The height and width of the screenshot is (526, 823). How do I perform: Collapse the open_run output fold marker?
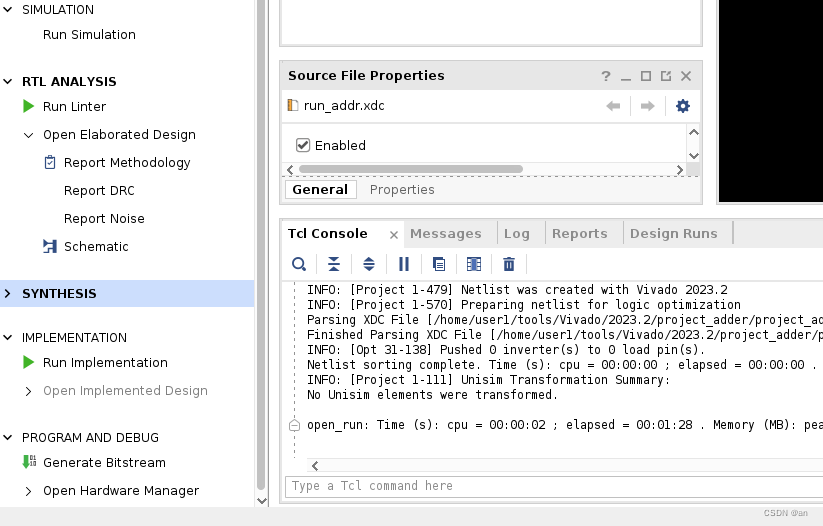click(294, 425)
